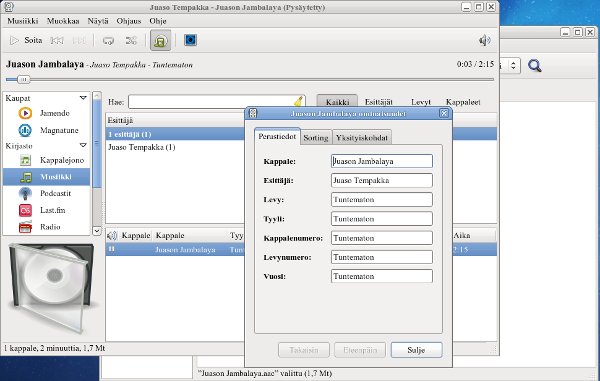Collapse the Kirjasto section arrow

(x=83, y=145)
